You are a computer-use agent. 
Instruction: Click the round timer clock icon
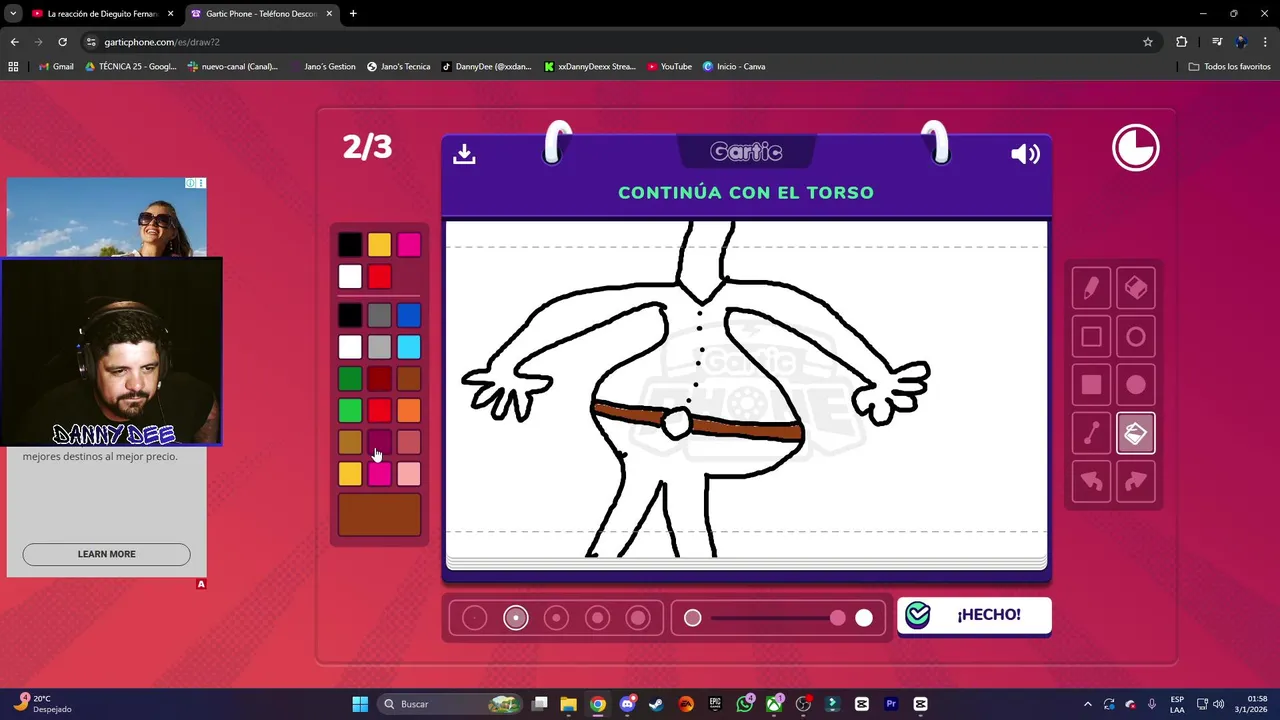point(1136,149)
